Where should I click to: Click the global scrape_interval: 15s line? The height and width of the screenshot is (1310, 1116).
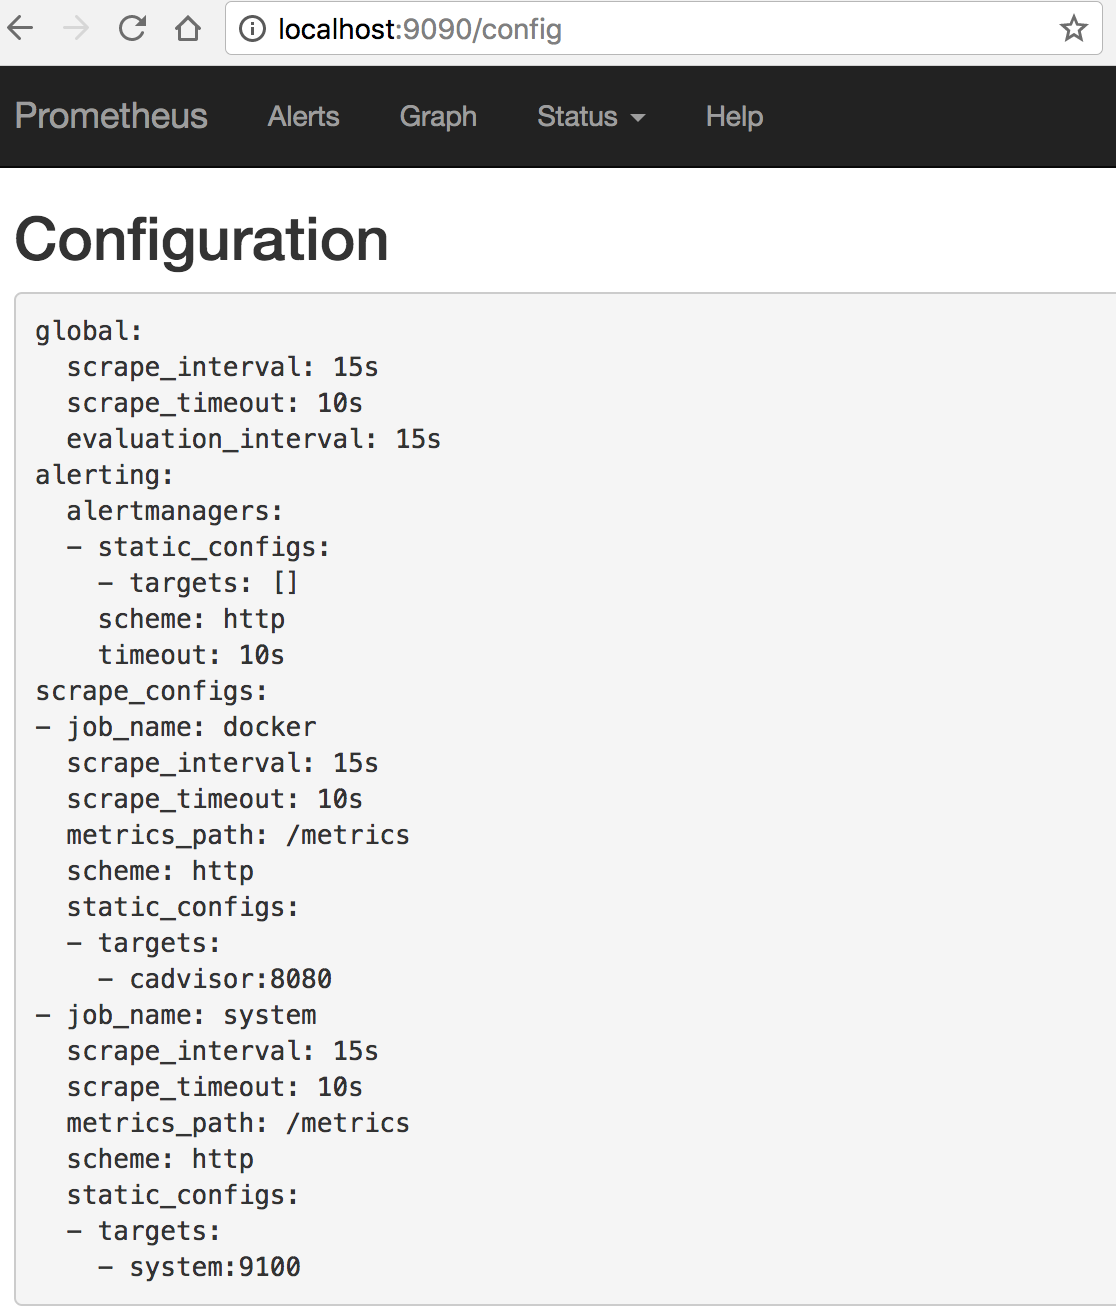pos(222,367)
